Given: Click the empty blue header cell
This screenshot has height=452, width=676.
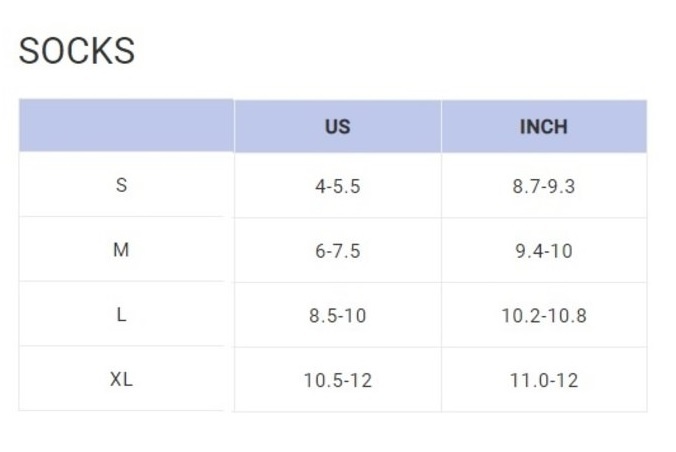Looking at the screenshot, I should pyautogui.click(x=126, y=126).
